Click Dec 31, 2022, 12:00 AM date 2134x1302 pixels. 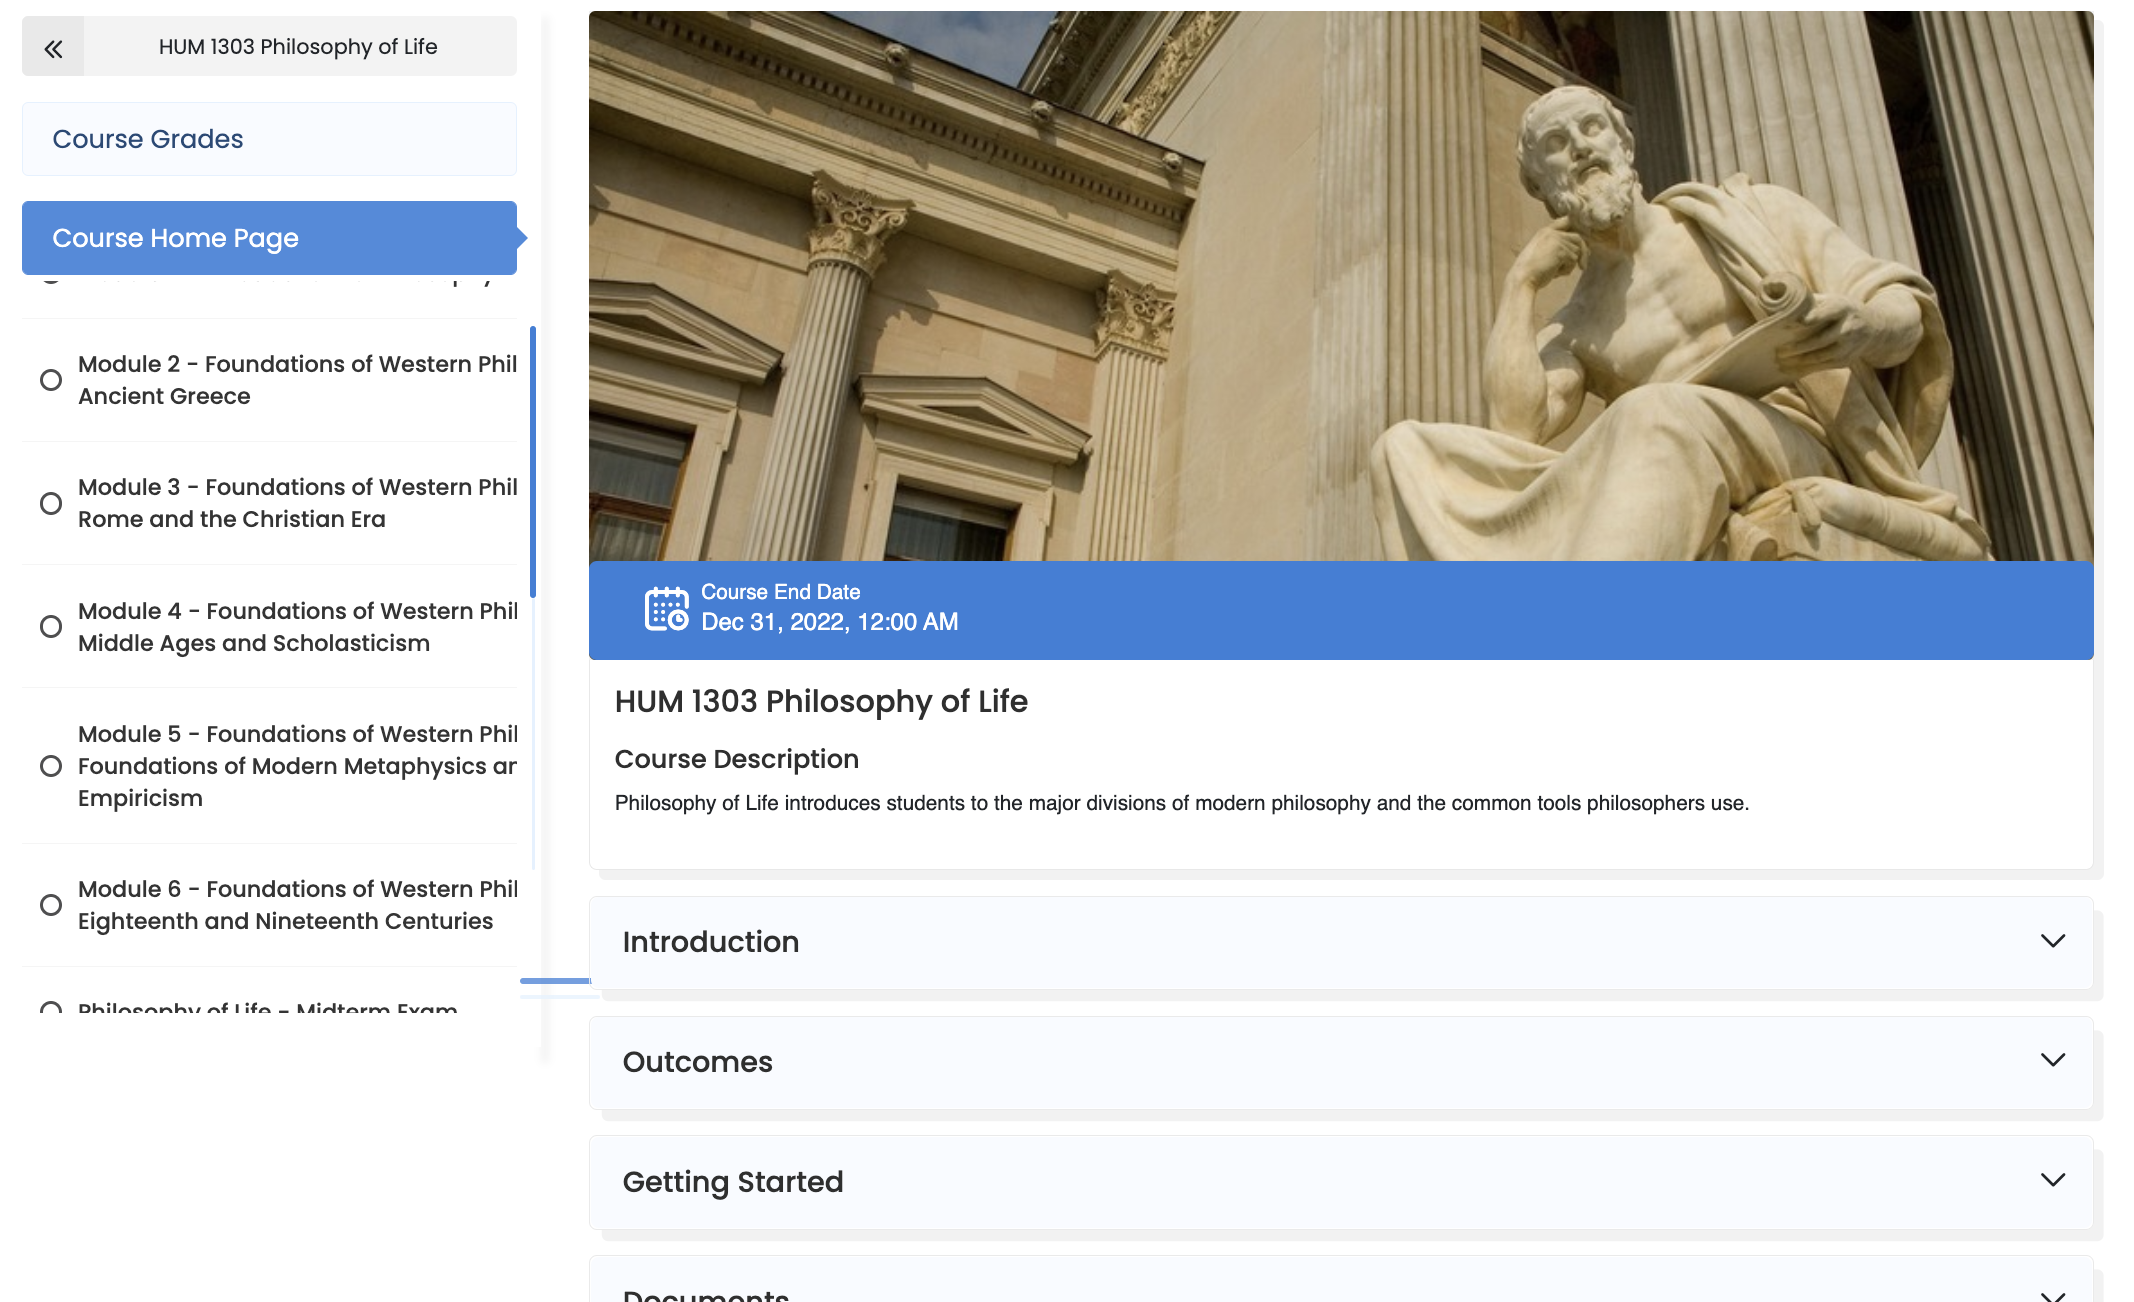(829, 622)
